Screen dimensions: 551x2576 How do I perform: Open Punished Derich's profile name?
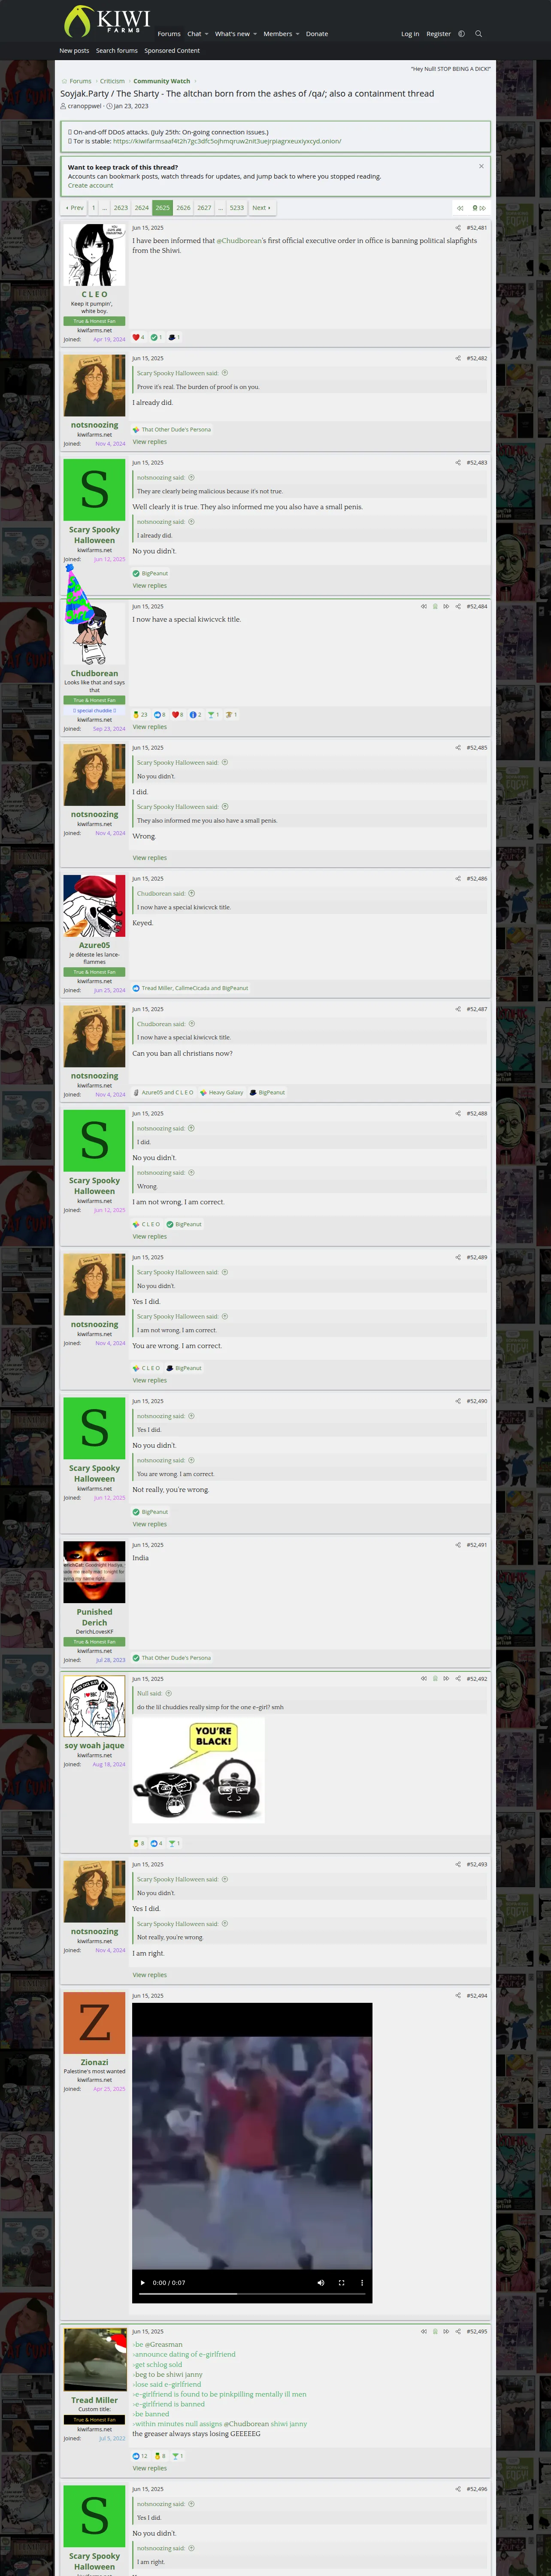point(94,1617)
